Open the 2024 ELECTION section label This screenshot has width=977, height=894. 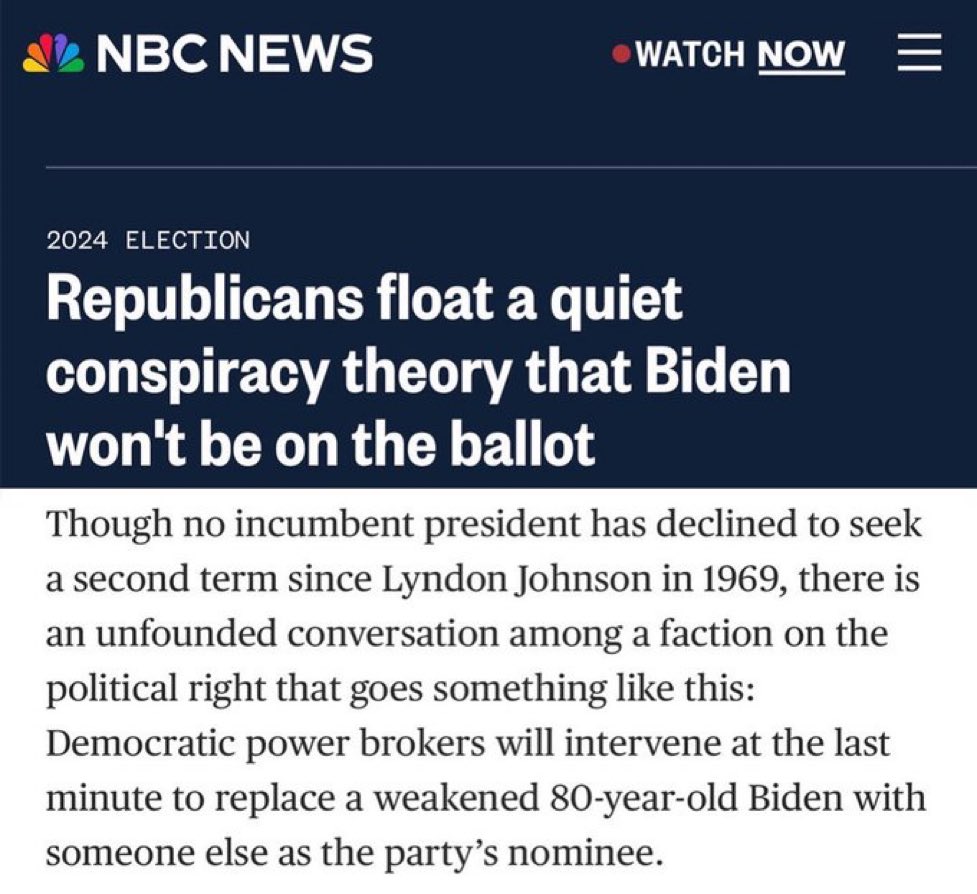pos(148,240)
